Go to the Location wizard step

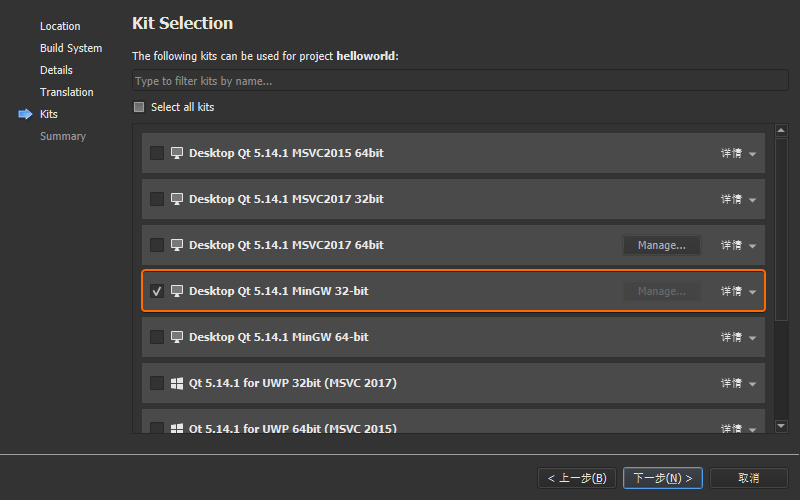tap(60, 26)
